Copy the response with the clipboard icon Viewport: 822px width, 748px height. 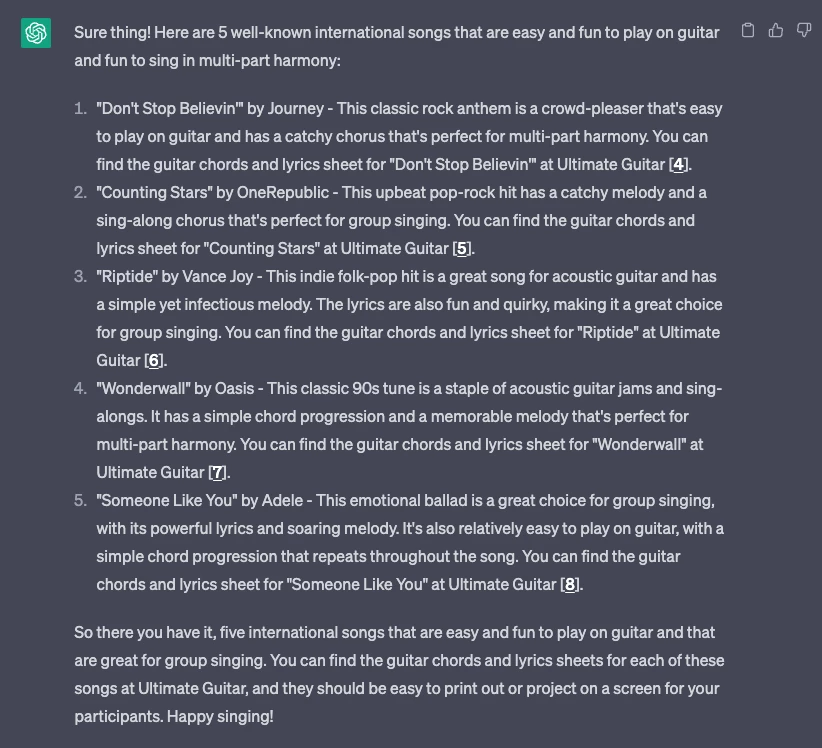748,31
